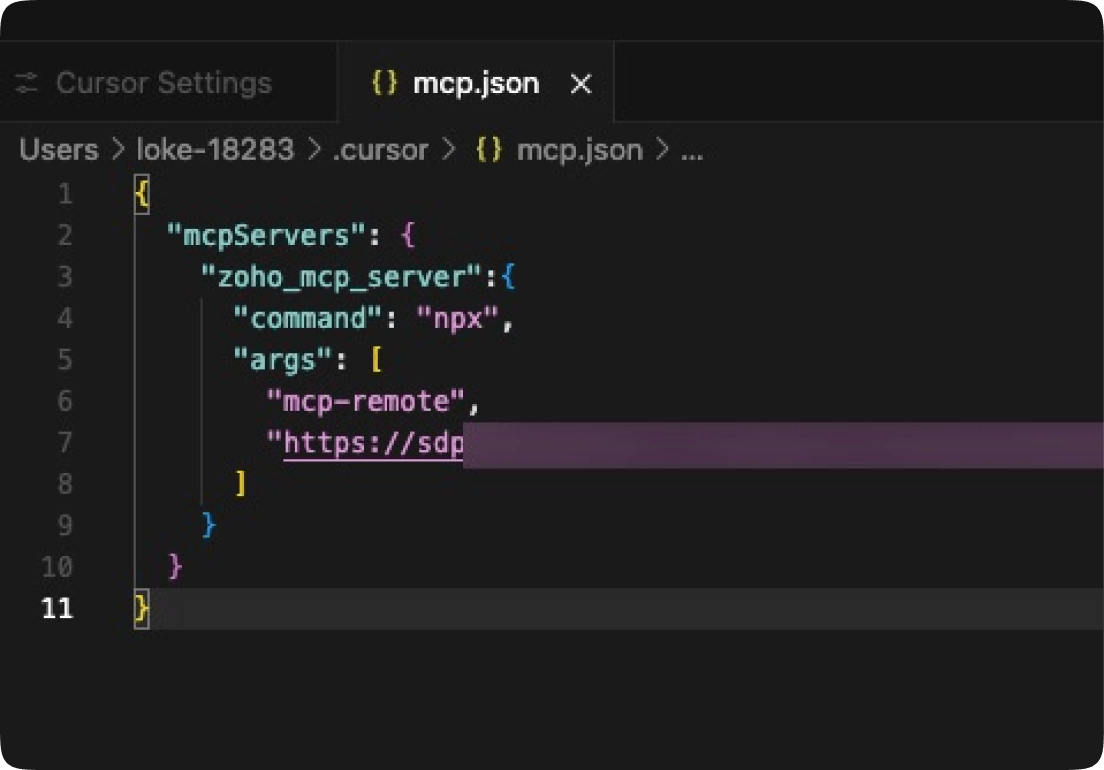
Task: Open the loke-18283 breadcrumb folder
Action: [215, 149]
